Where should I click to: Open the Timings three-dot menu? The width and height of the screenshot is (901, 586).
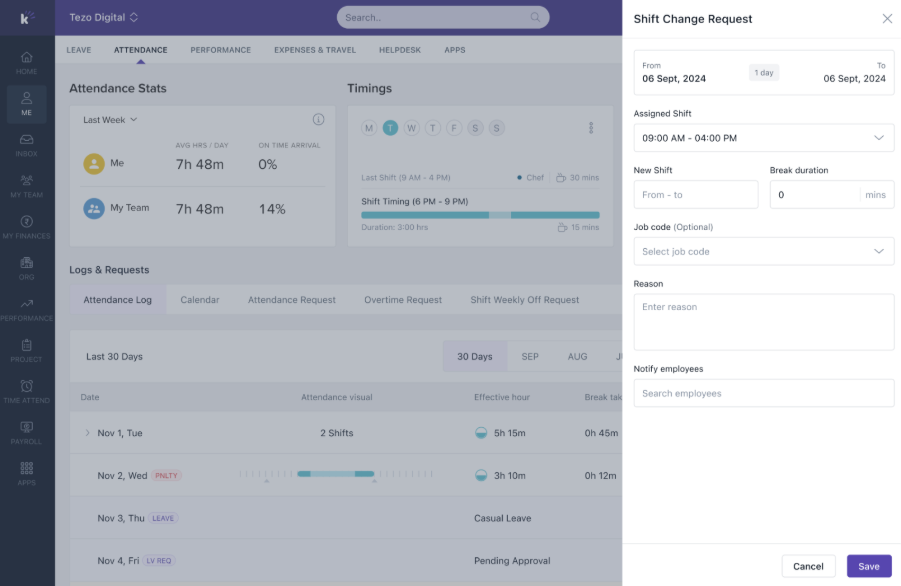(x=591, y=128)
